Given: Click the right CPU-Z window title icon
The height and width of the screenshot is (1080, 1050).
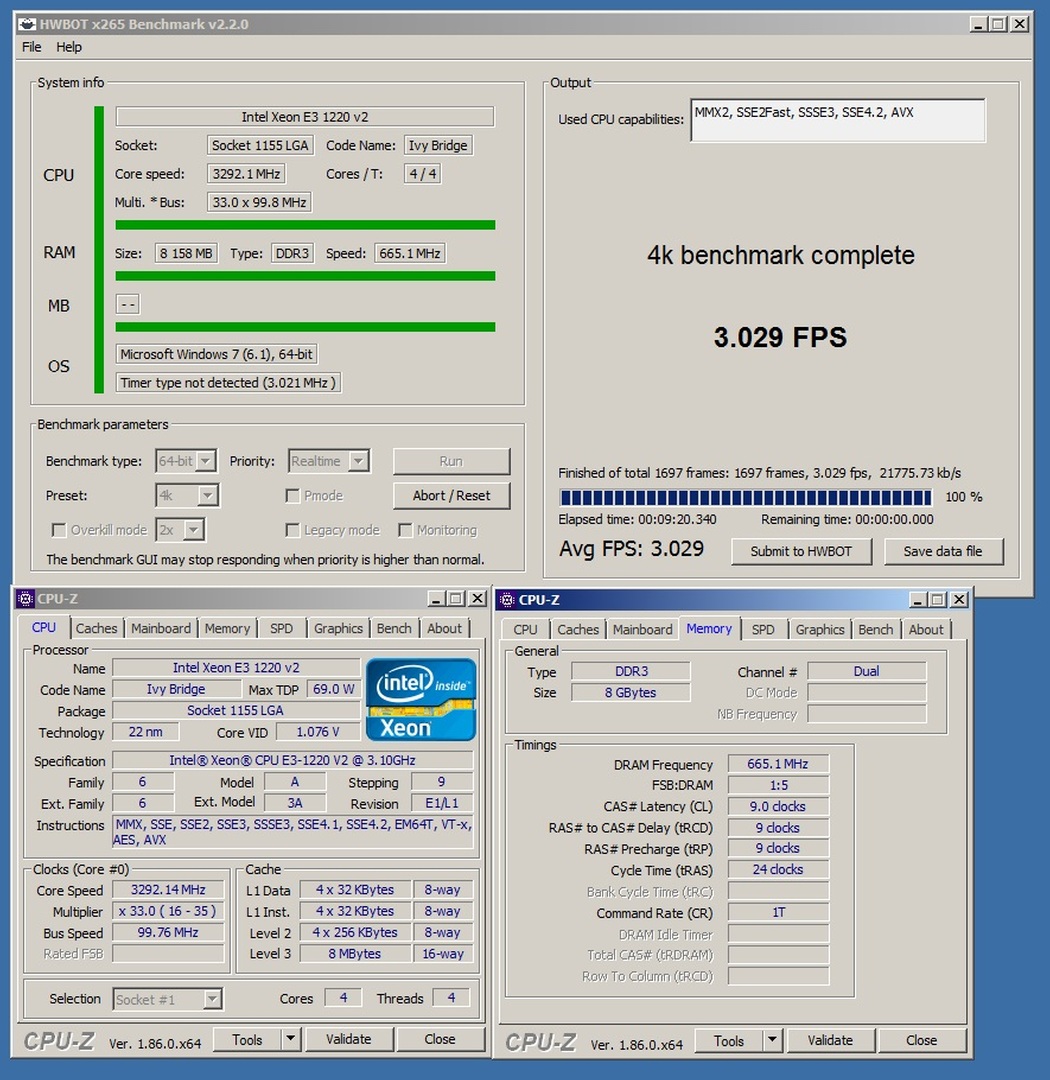Looking at the screenshot, I should tap(507, 600).
